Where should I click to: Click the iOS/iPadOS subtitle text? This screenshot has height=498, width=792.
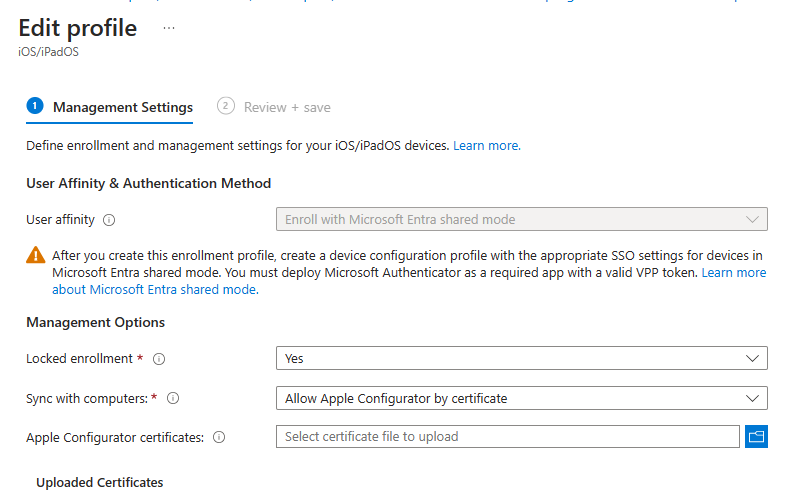(48, 52)
